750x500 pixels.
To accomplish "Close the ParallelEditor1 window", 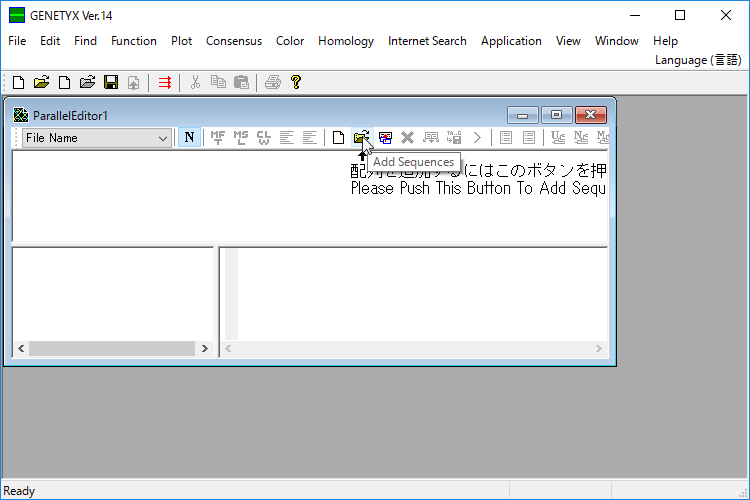I will click(x=591, y=115).
